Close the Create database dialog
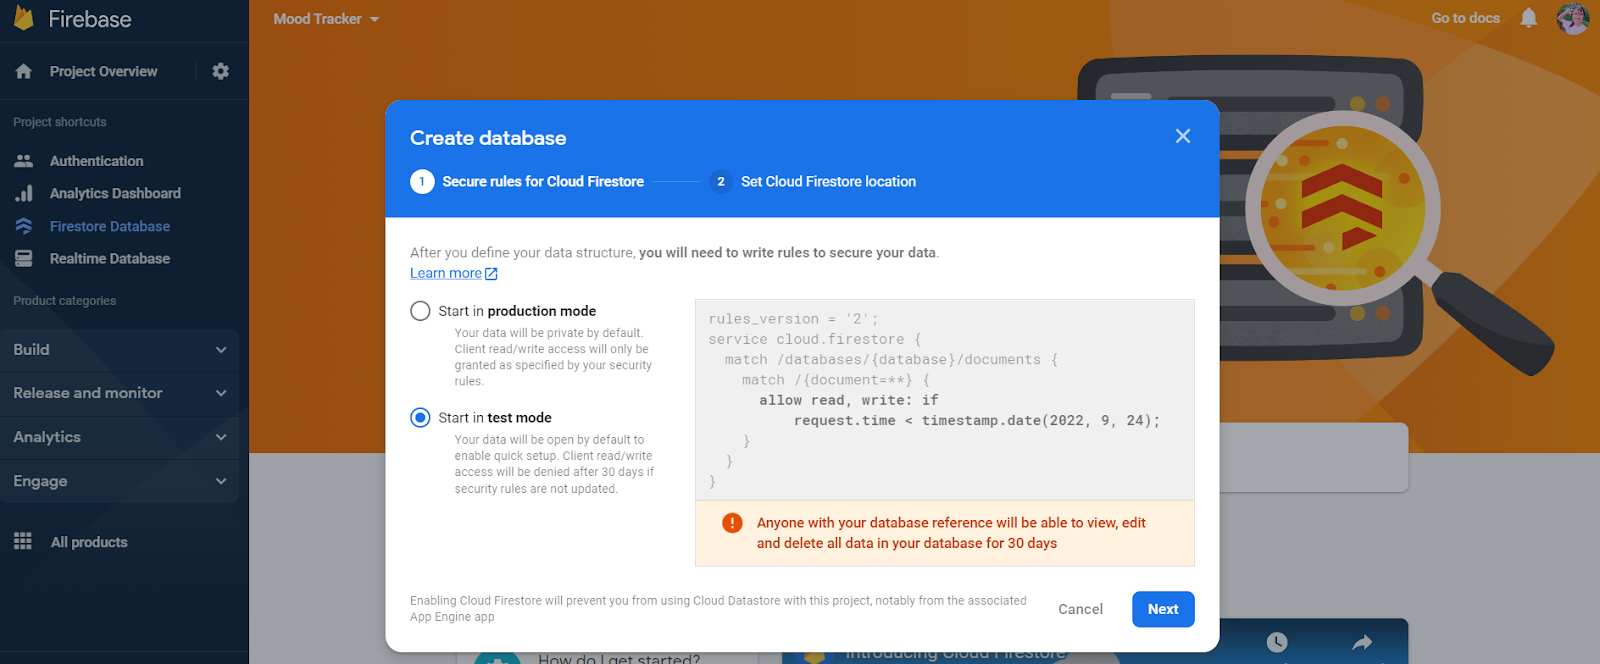 click(x=1182, y=136)
